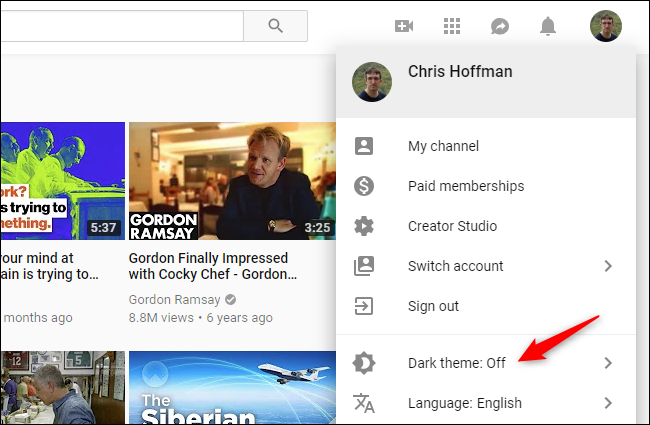
Task: Open the restaurant kitchen video thumbnail
Action: [x=63, y=387]
